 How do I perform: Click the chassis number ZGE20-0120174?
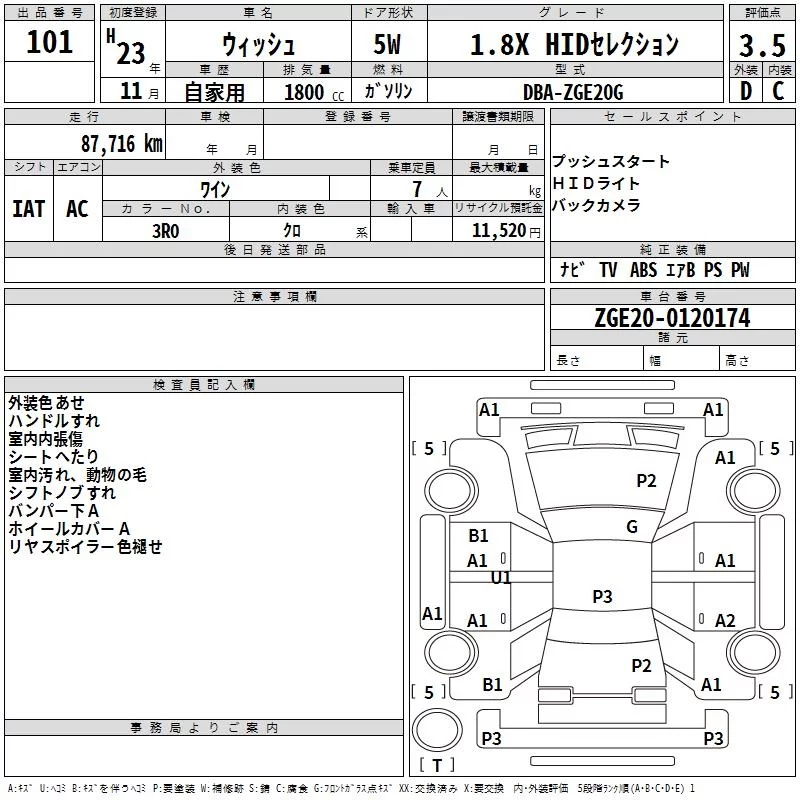(x=672, y=318)
